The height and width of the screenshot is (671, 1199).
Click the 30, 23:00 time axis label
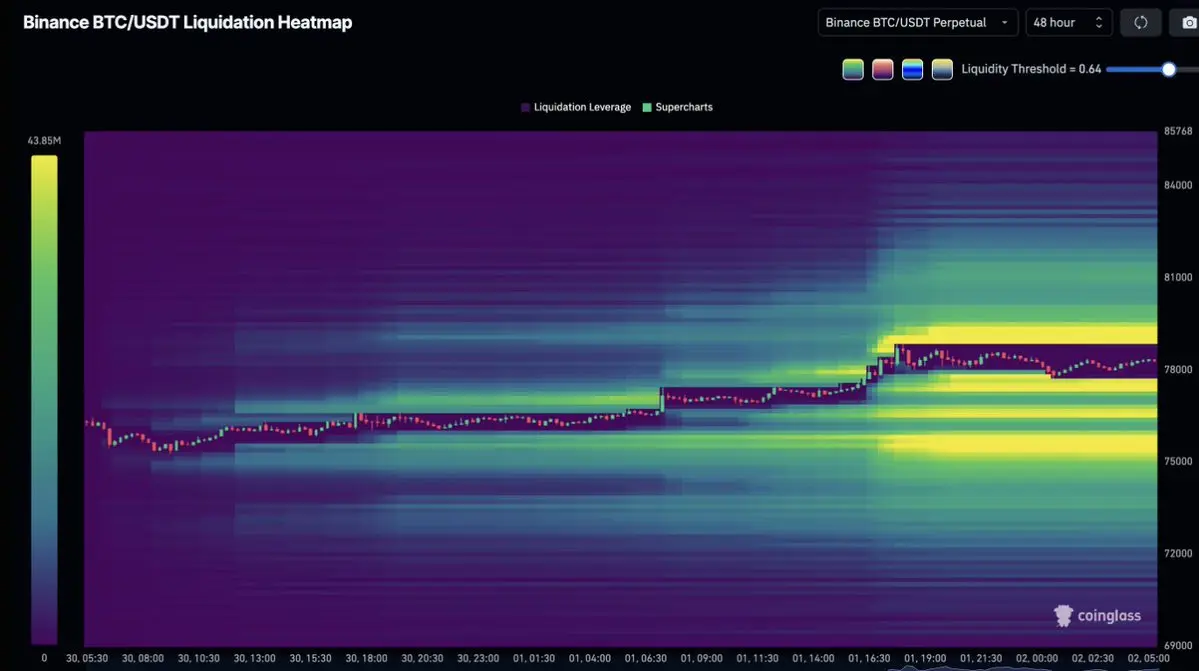tap(477, 658)
